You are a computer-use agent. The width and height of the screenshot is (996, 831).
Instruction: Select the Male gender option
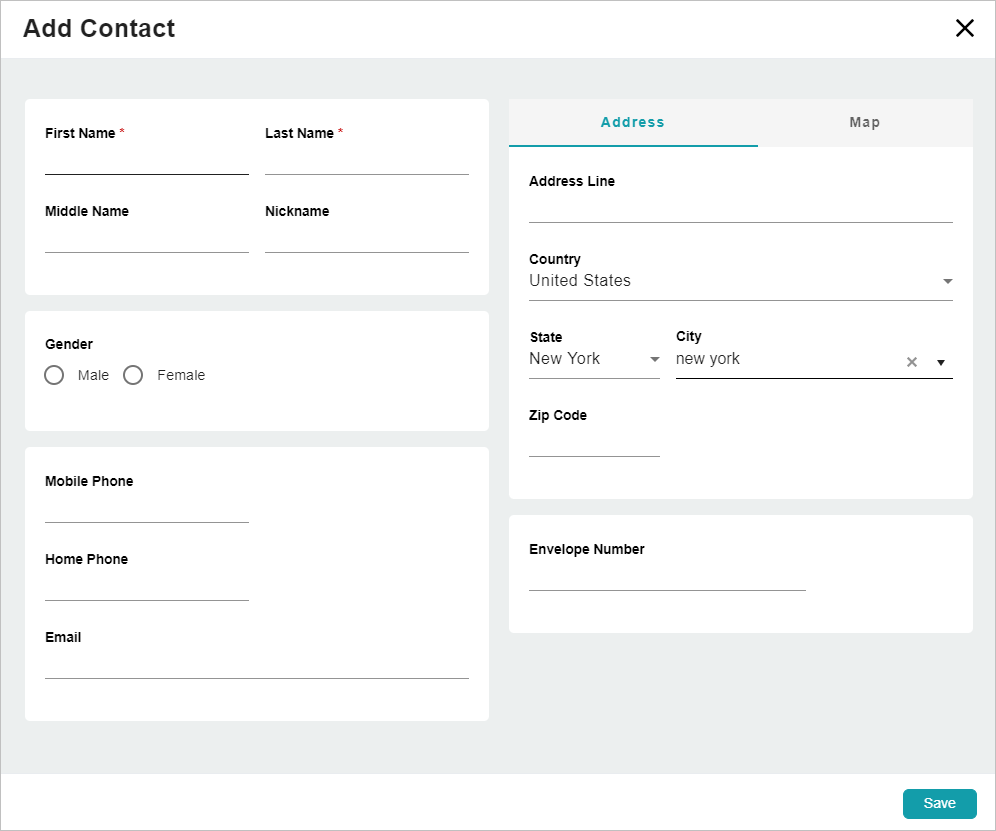54,375
